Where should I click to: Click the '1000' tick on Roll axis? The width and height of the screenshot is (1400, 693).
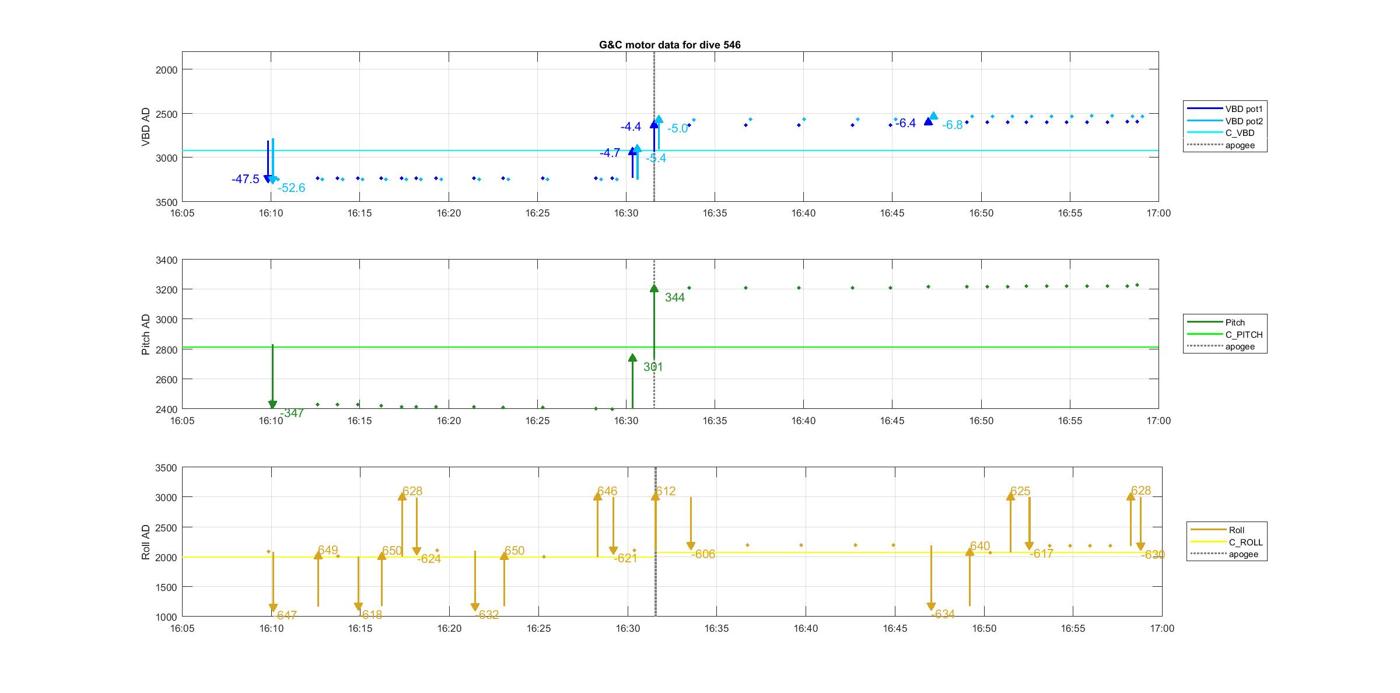[x=166, y=617]
